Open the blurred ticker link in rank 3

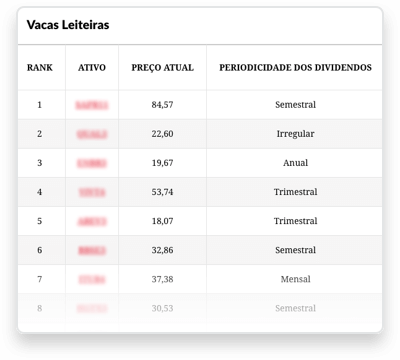[92, 163]
